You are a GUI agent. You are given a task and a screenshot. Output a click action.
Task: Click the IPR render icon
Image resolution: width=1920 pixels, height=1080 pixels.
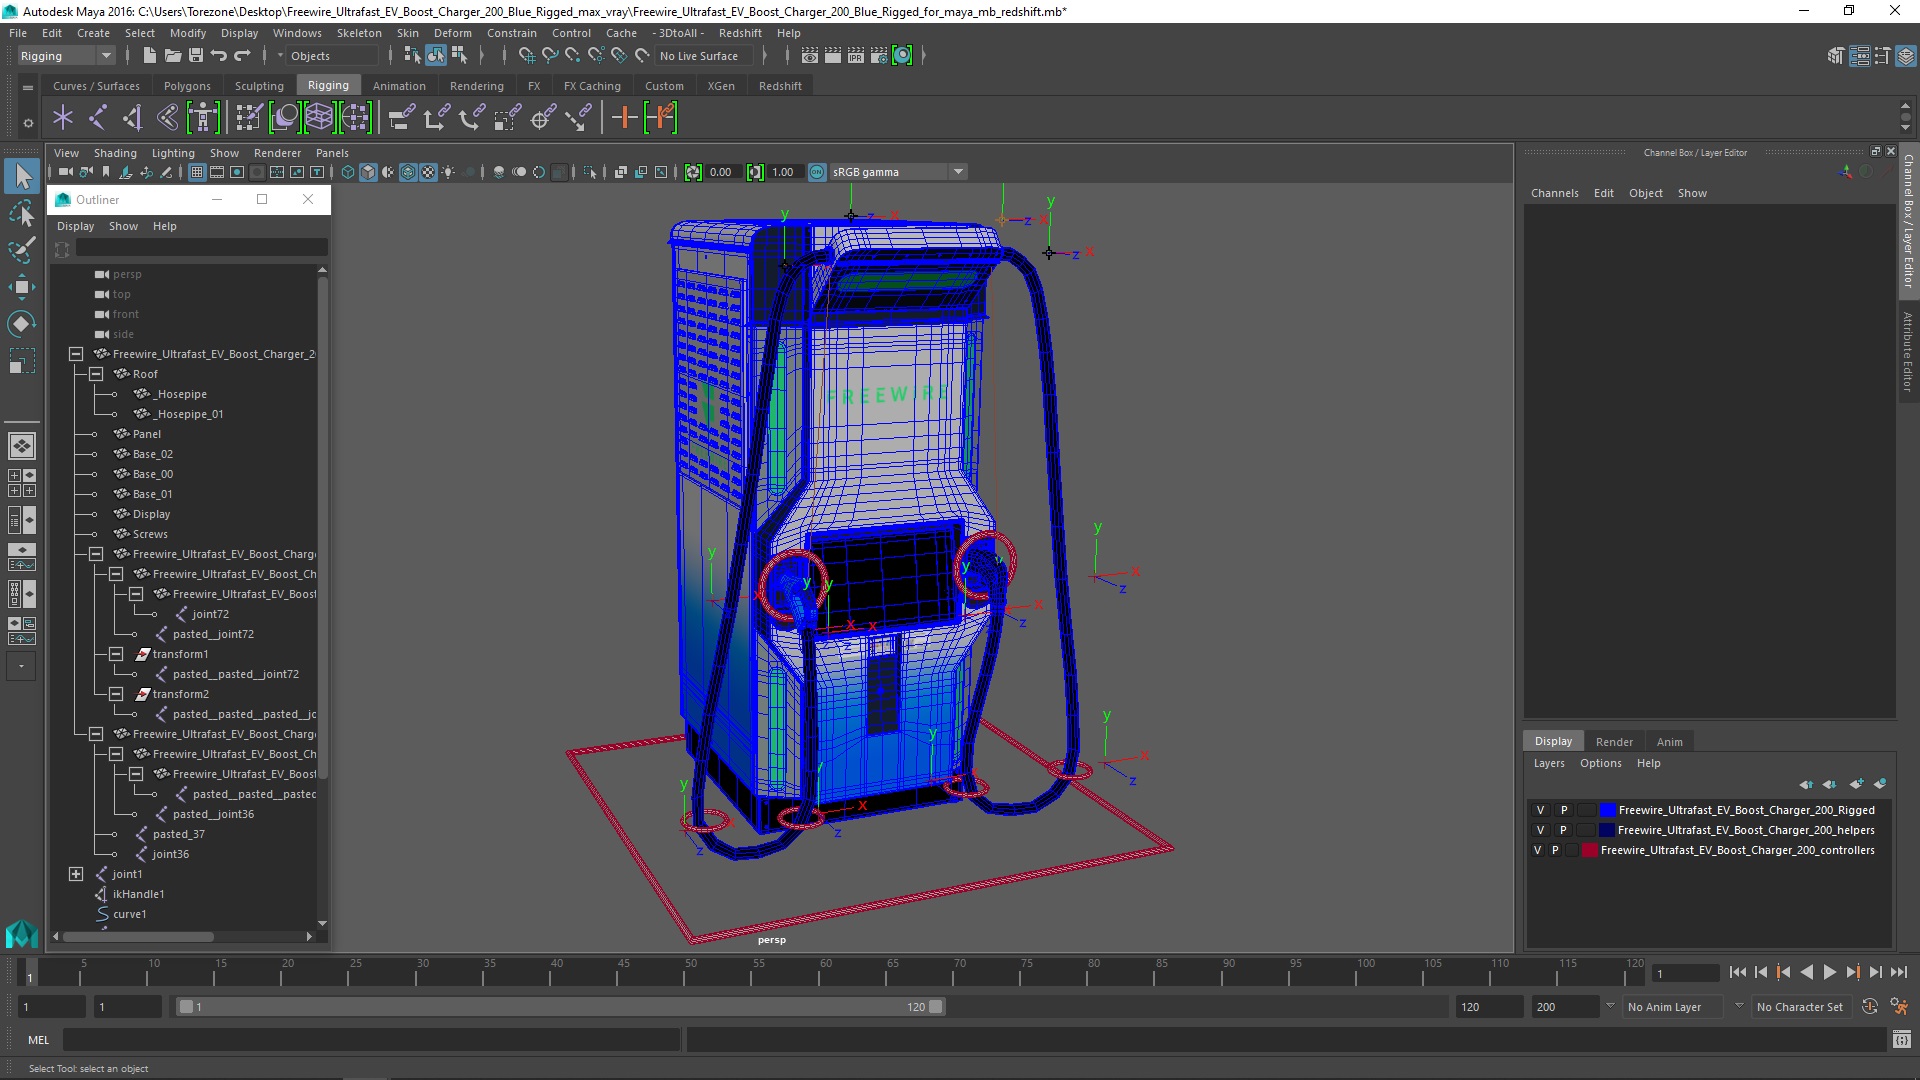click(856, 56)
